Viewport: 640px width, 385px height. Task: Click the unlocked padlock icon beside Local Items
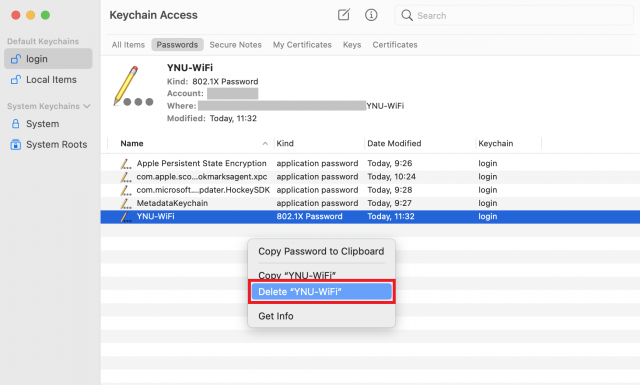16,80
